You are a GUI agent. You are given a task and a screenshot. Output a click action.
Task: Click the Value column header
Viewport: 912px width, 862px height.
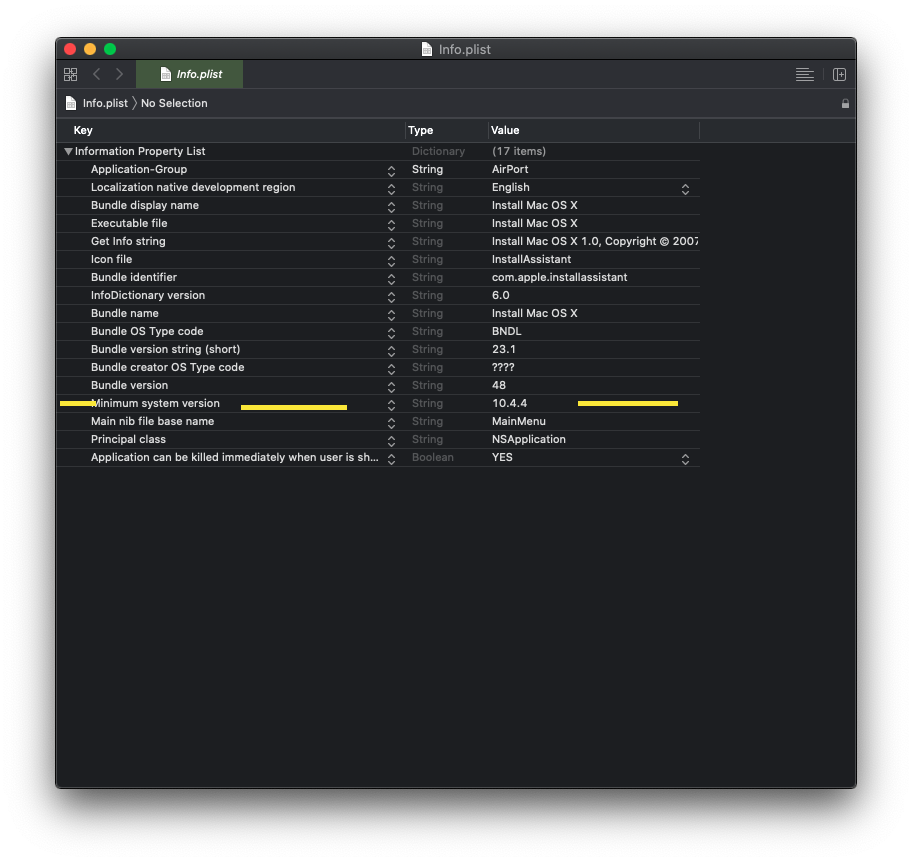tap(505, 130)
